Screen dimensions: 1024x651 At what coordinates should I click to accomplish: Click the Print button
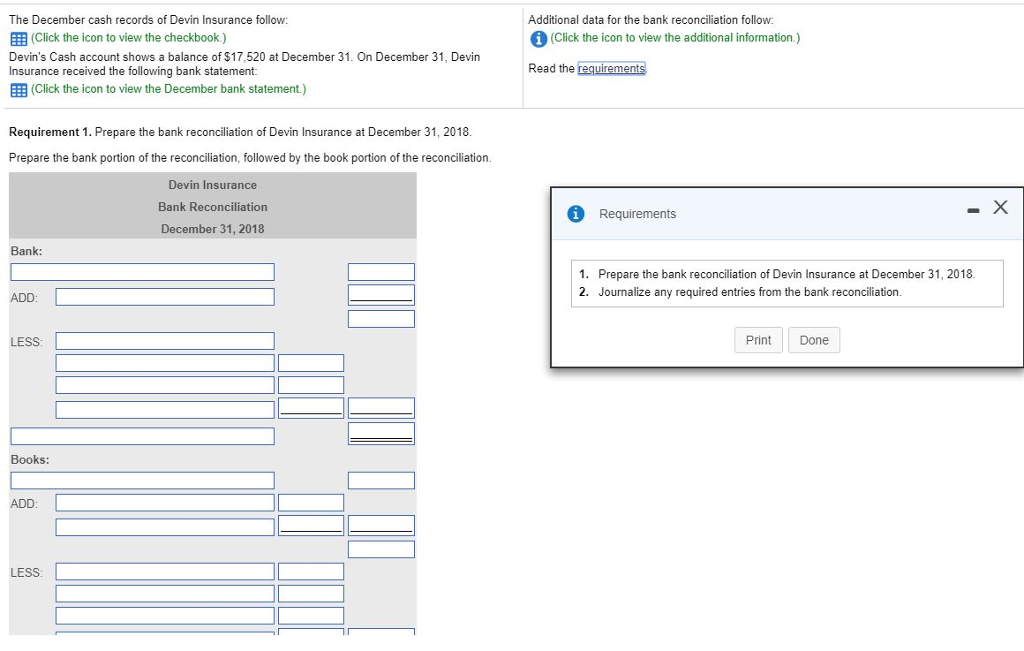[x=758, y=340]
